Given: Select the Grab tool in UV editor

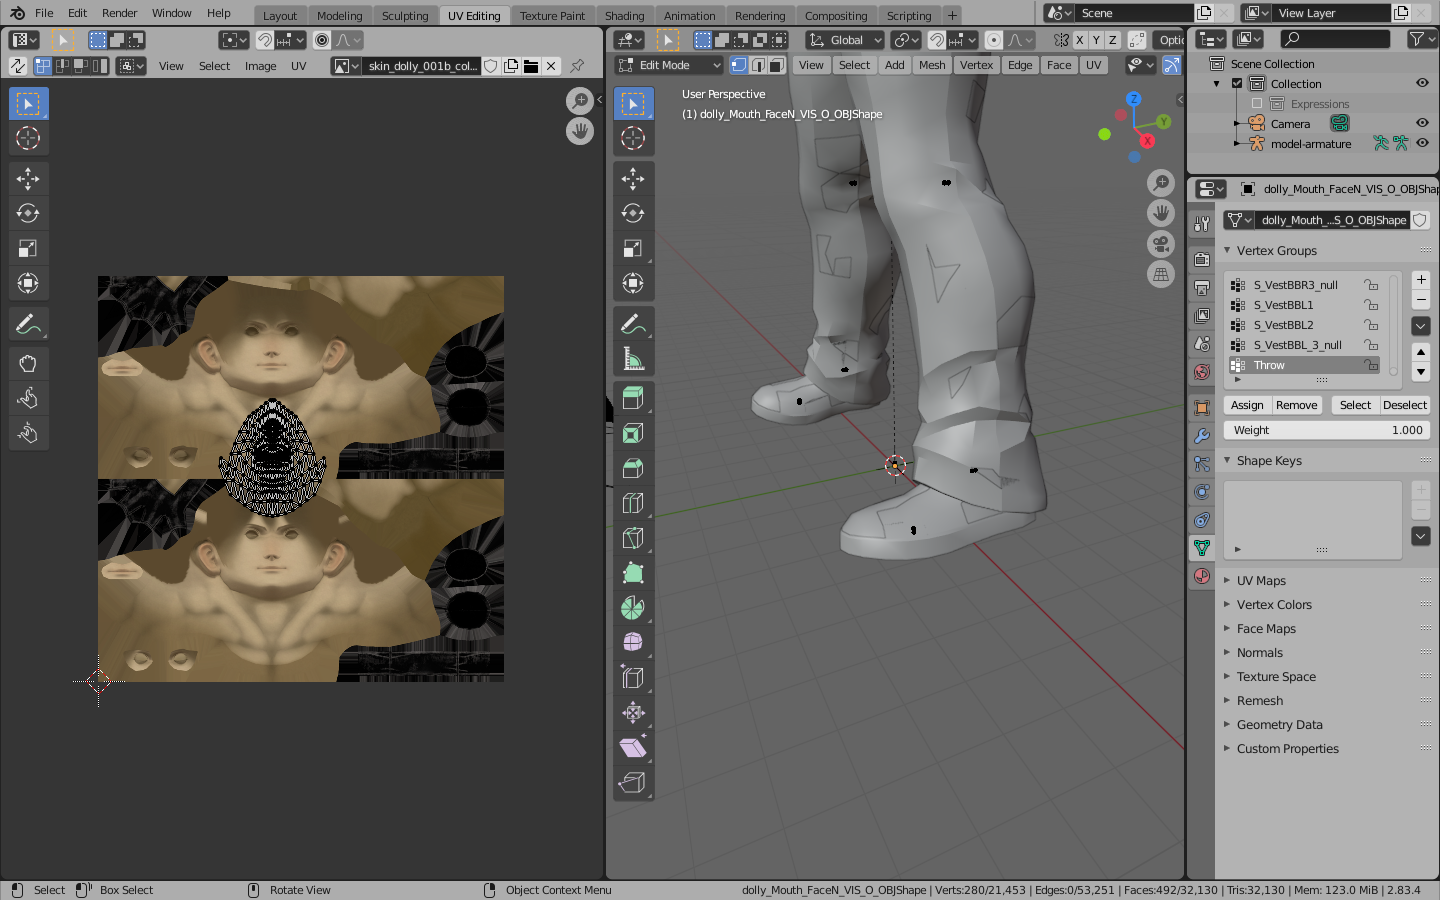Looking at the screenshot, I should pos(28,364).
